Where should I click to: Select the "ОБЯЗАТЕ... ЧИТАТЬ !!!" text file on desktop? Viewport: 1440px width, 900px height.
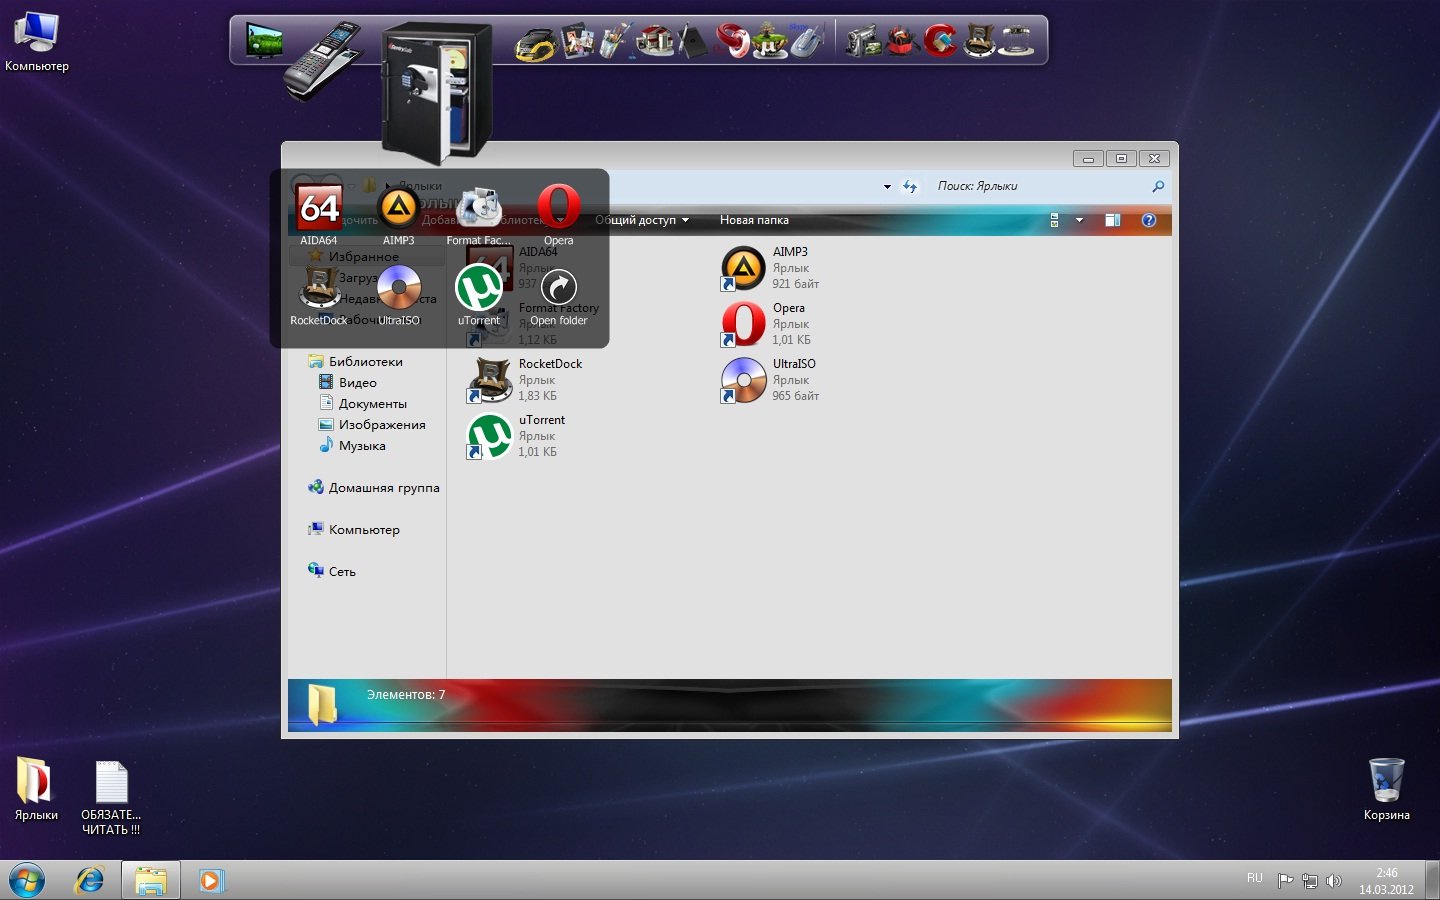(111, 798)
